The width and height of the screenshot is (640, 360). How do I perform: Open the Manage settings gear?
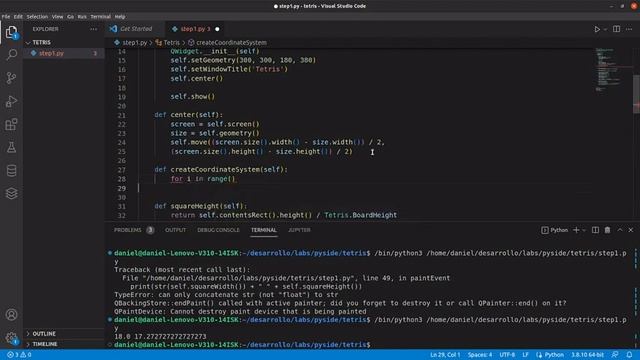click(11, 338)
